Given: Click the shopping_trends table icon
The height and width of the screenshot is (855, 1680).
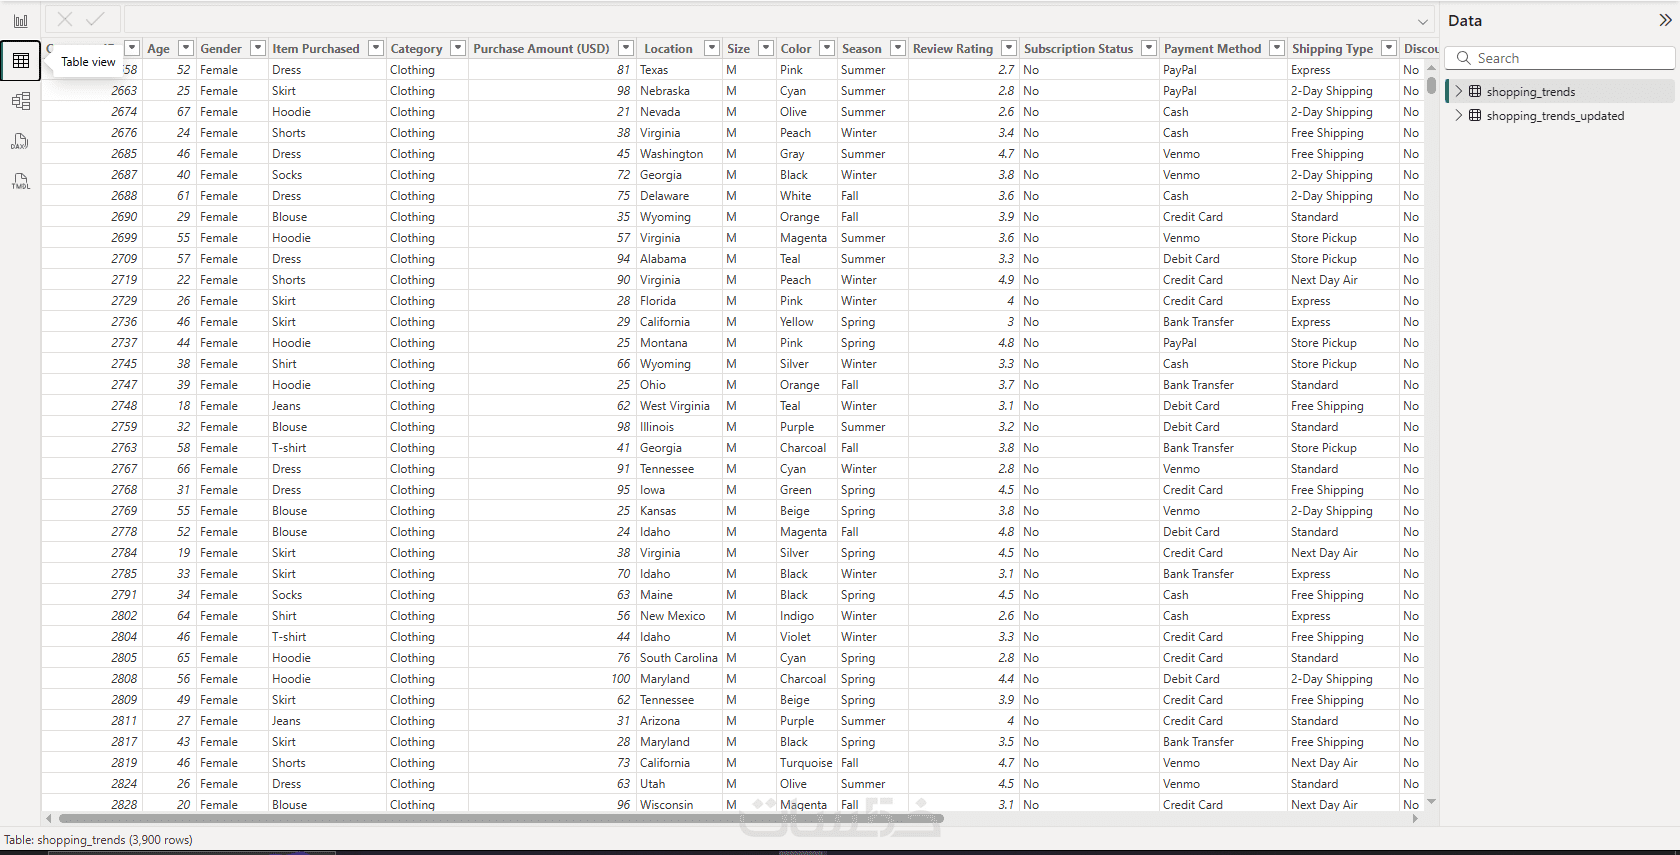Looking at the screenshot, I should [x=1474, y=91].
